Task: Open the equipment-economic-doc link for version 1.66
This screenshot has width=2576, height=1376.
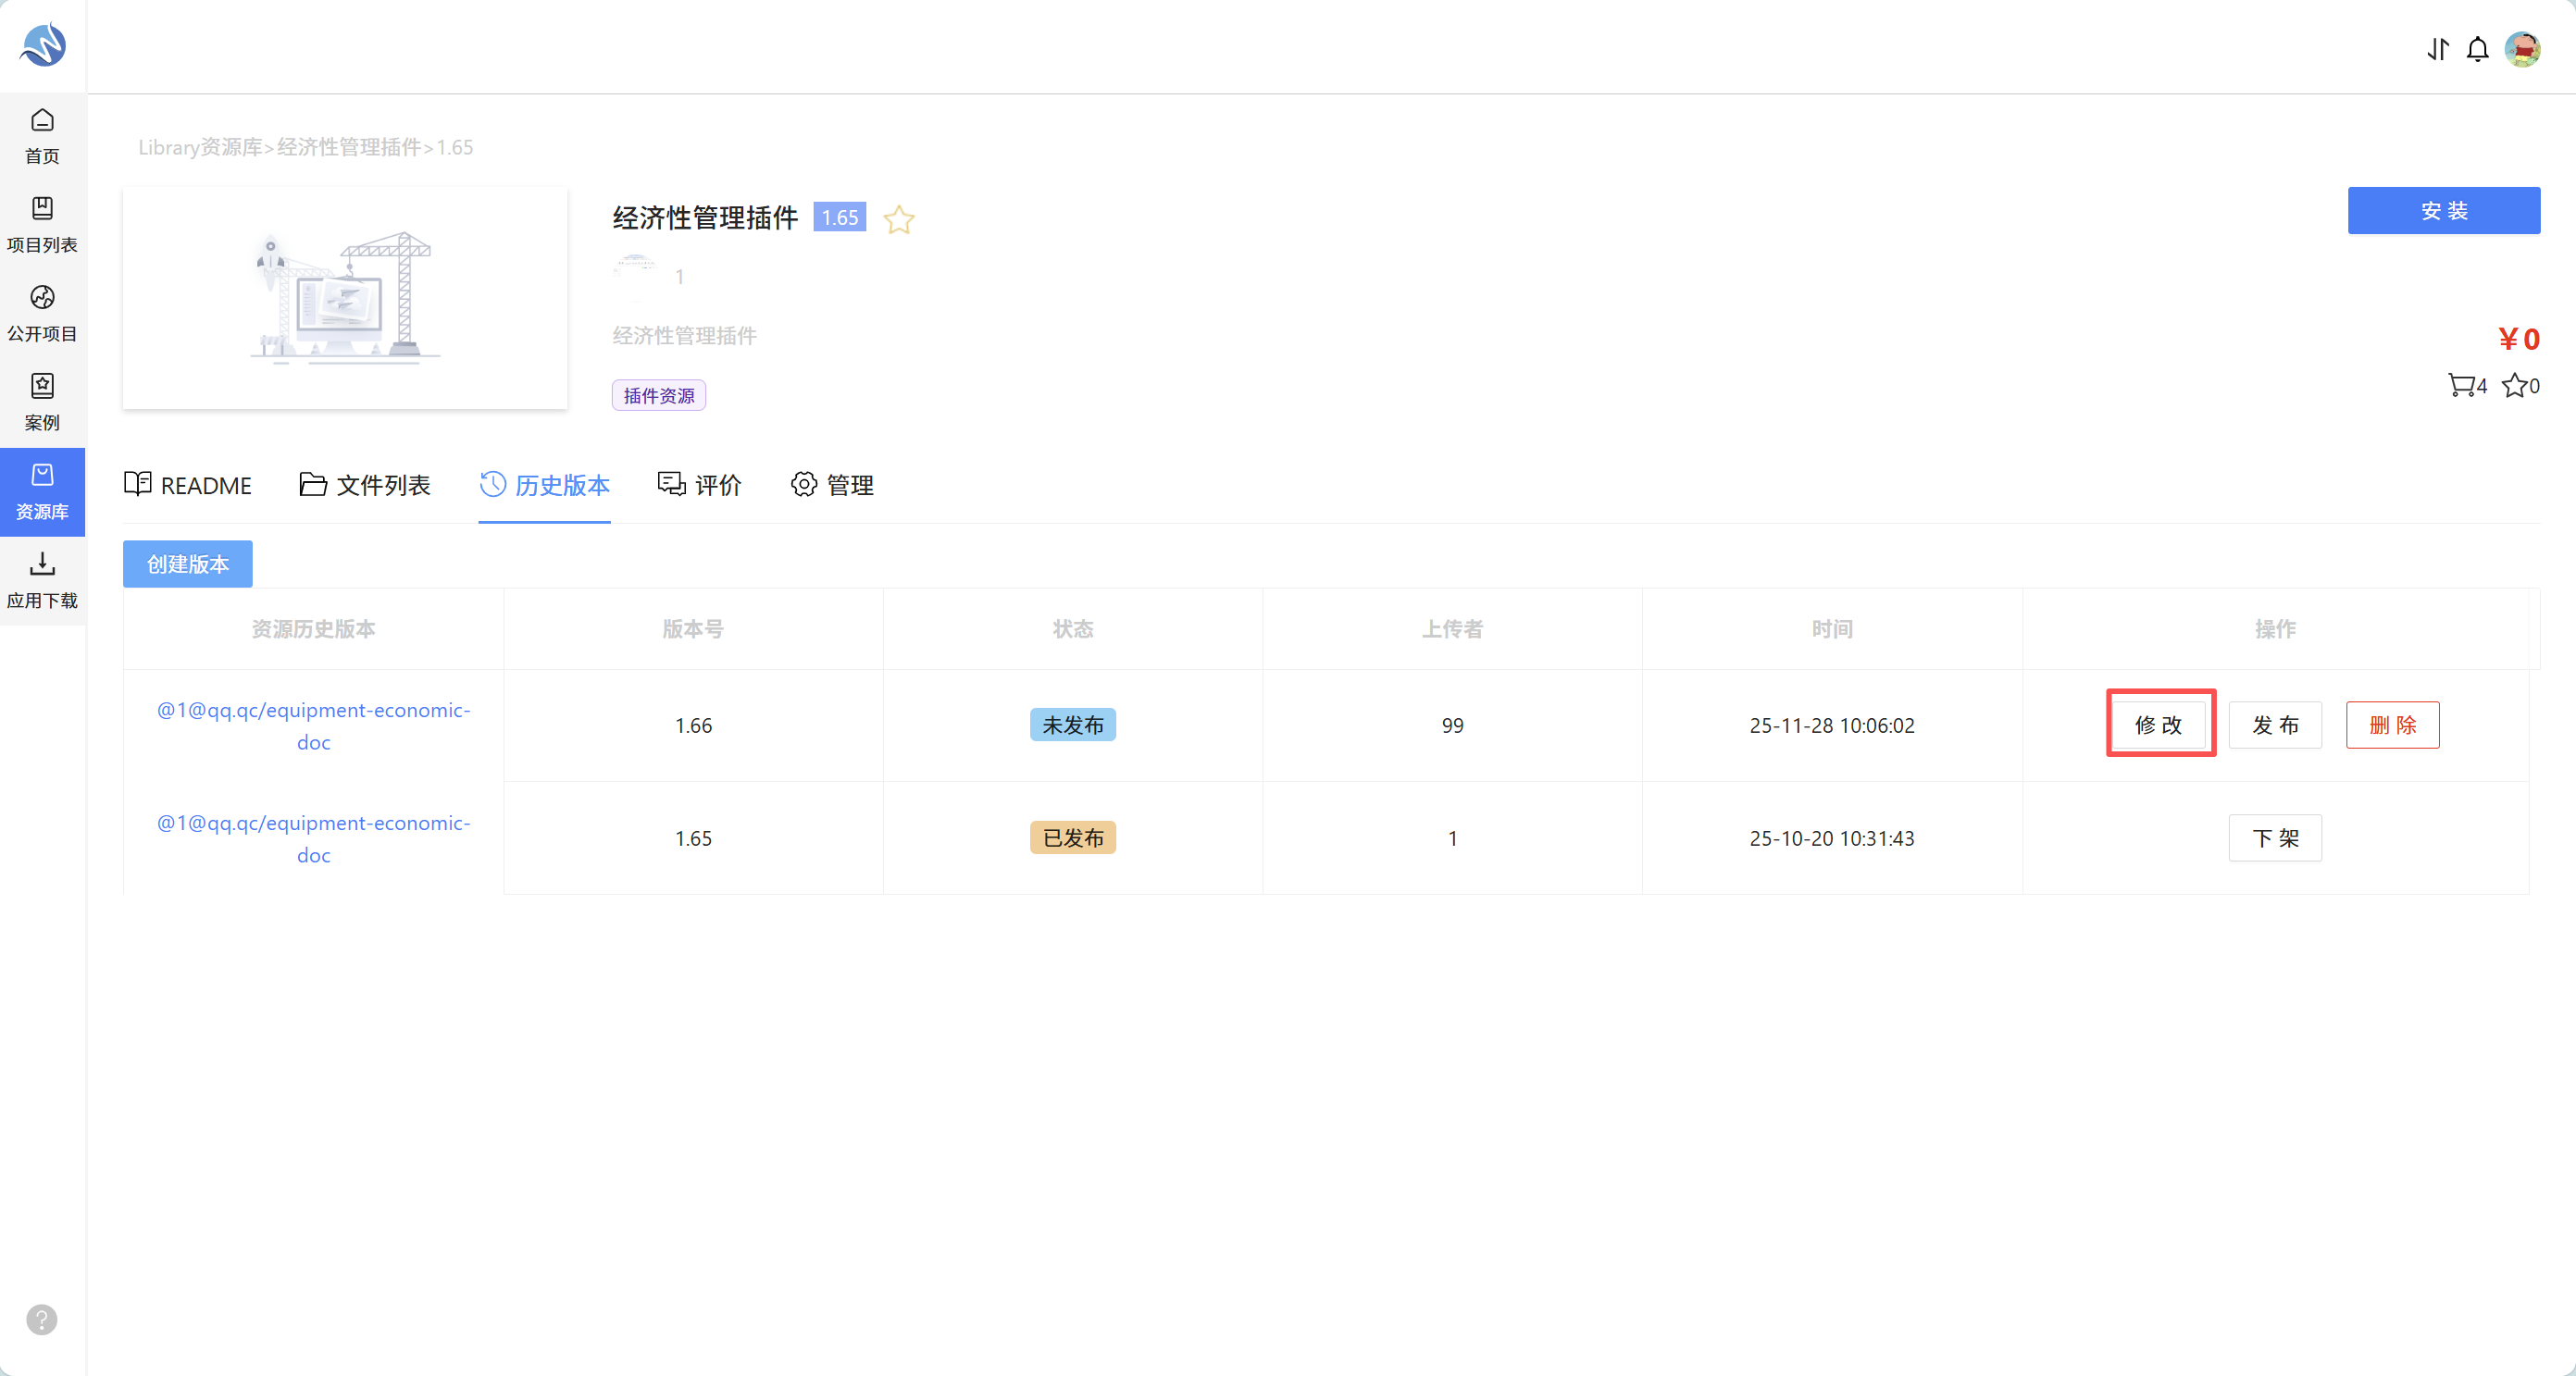Action: tap(314, 726)
